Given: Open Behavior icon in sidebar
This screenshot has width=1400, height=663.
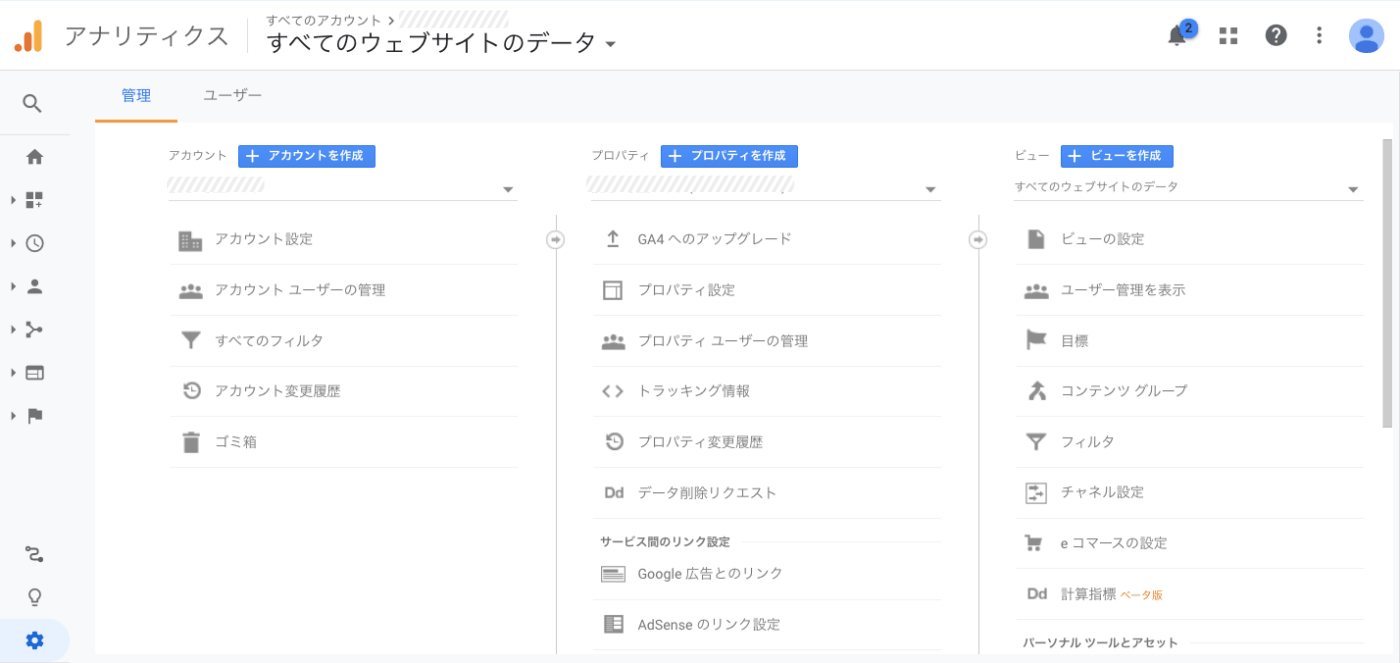Looking at the screenshot, I should coord(34,373).
